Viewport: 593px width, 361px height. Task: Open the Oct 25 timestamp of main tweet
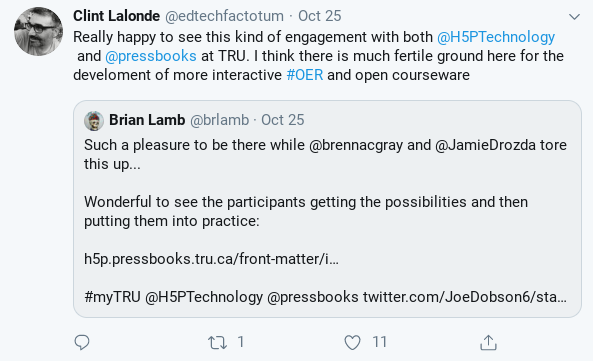[320, 16]
